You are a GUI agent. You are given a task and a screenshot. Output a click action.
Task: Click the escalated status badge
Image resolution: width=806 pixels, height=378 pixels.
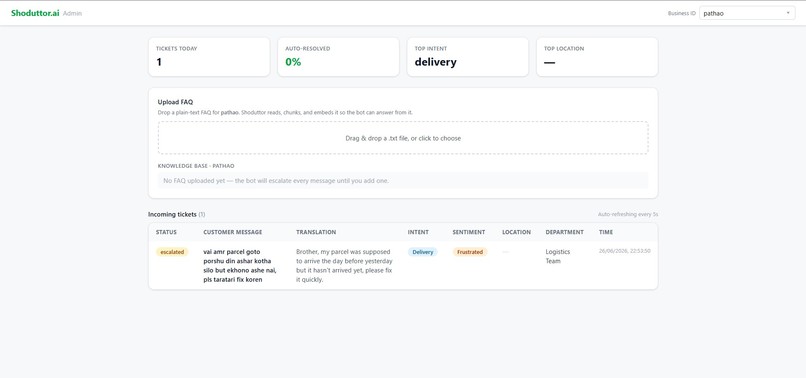point(172,252)
